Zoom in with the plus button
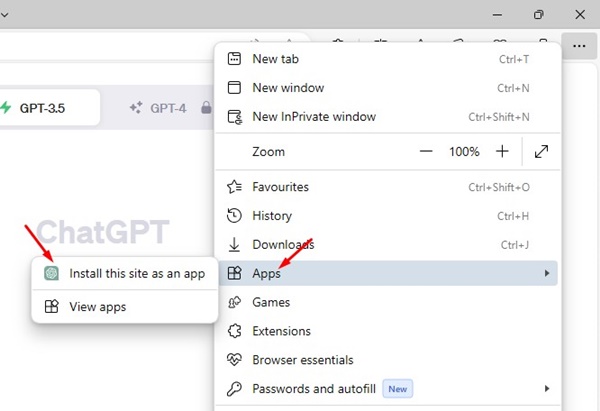The height and width of the screenshot is (411, 600). point(502,152)
